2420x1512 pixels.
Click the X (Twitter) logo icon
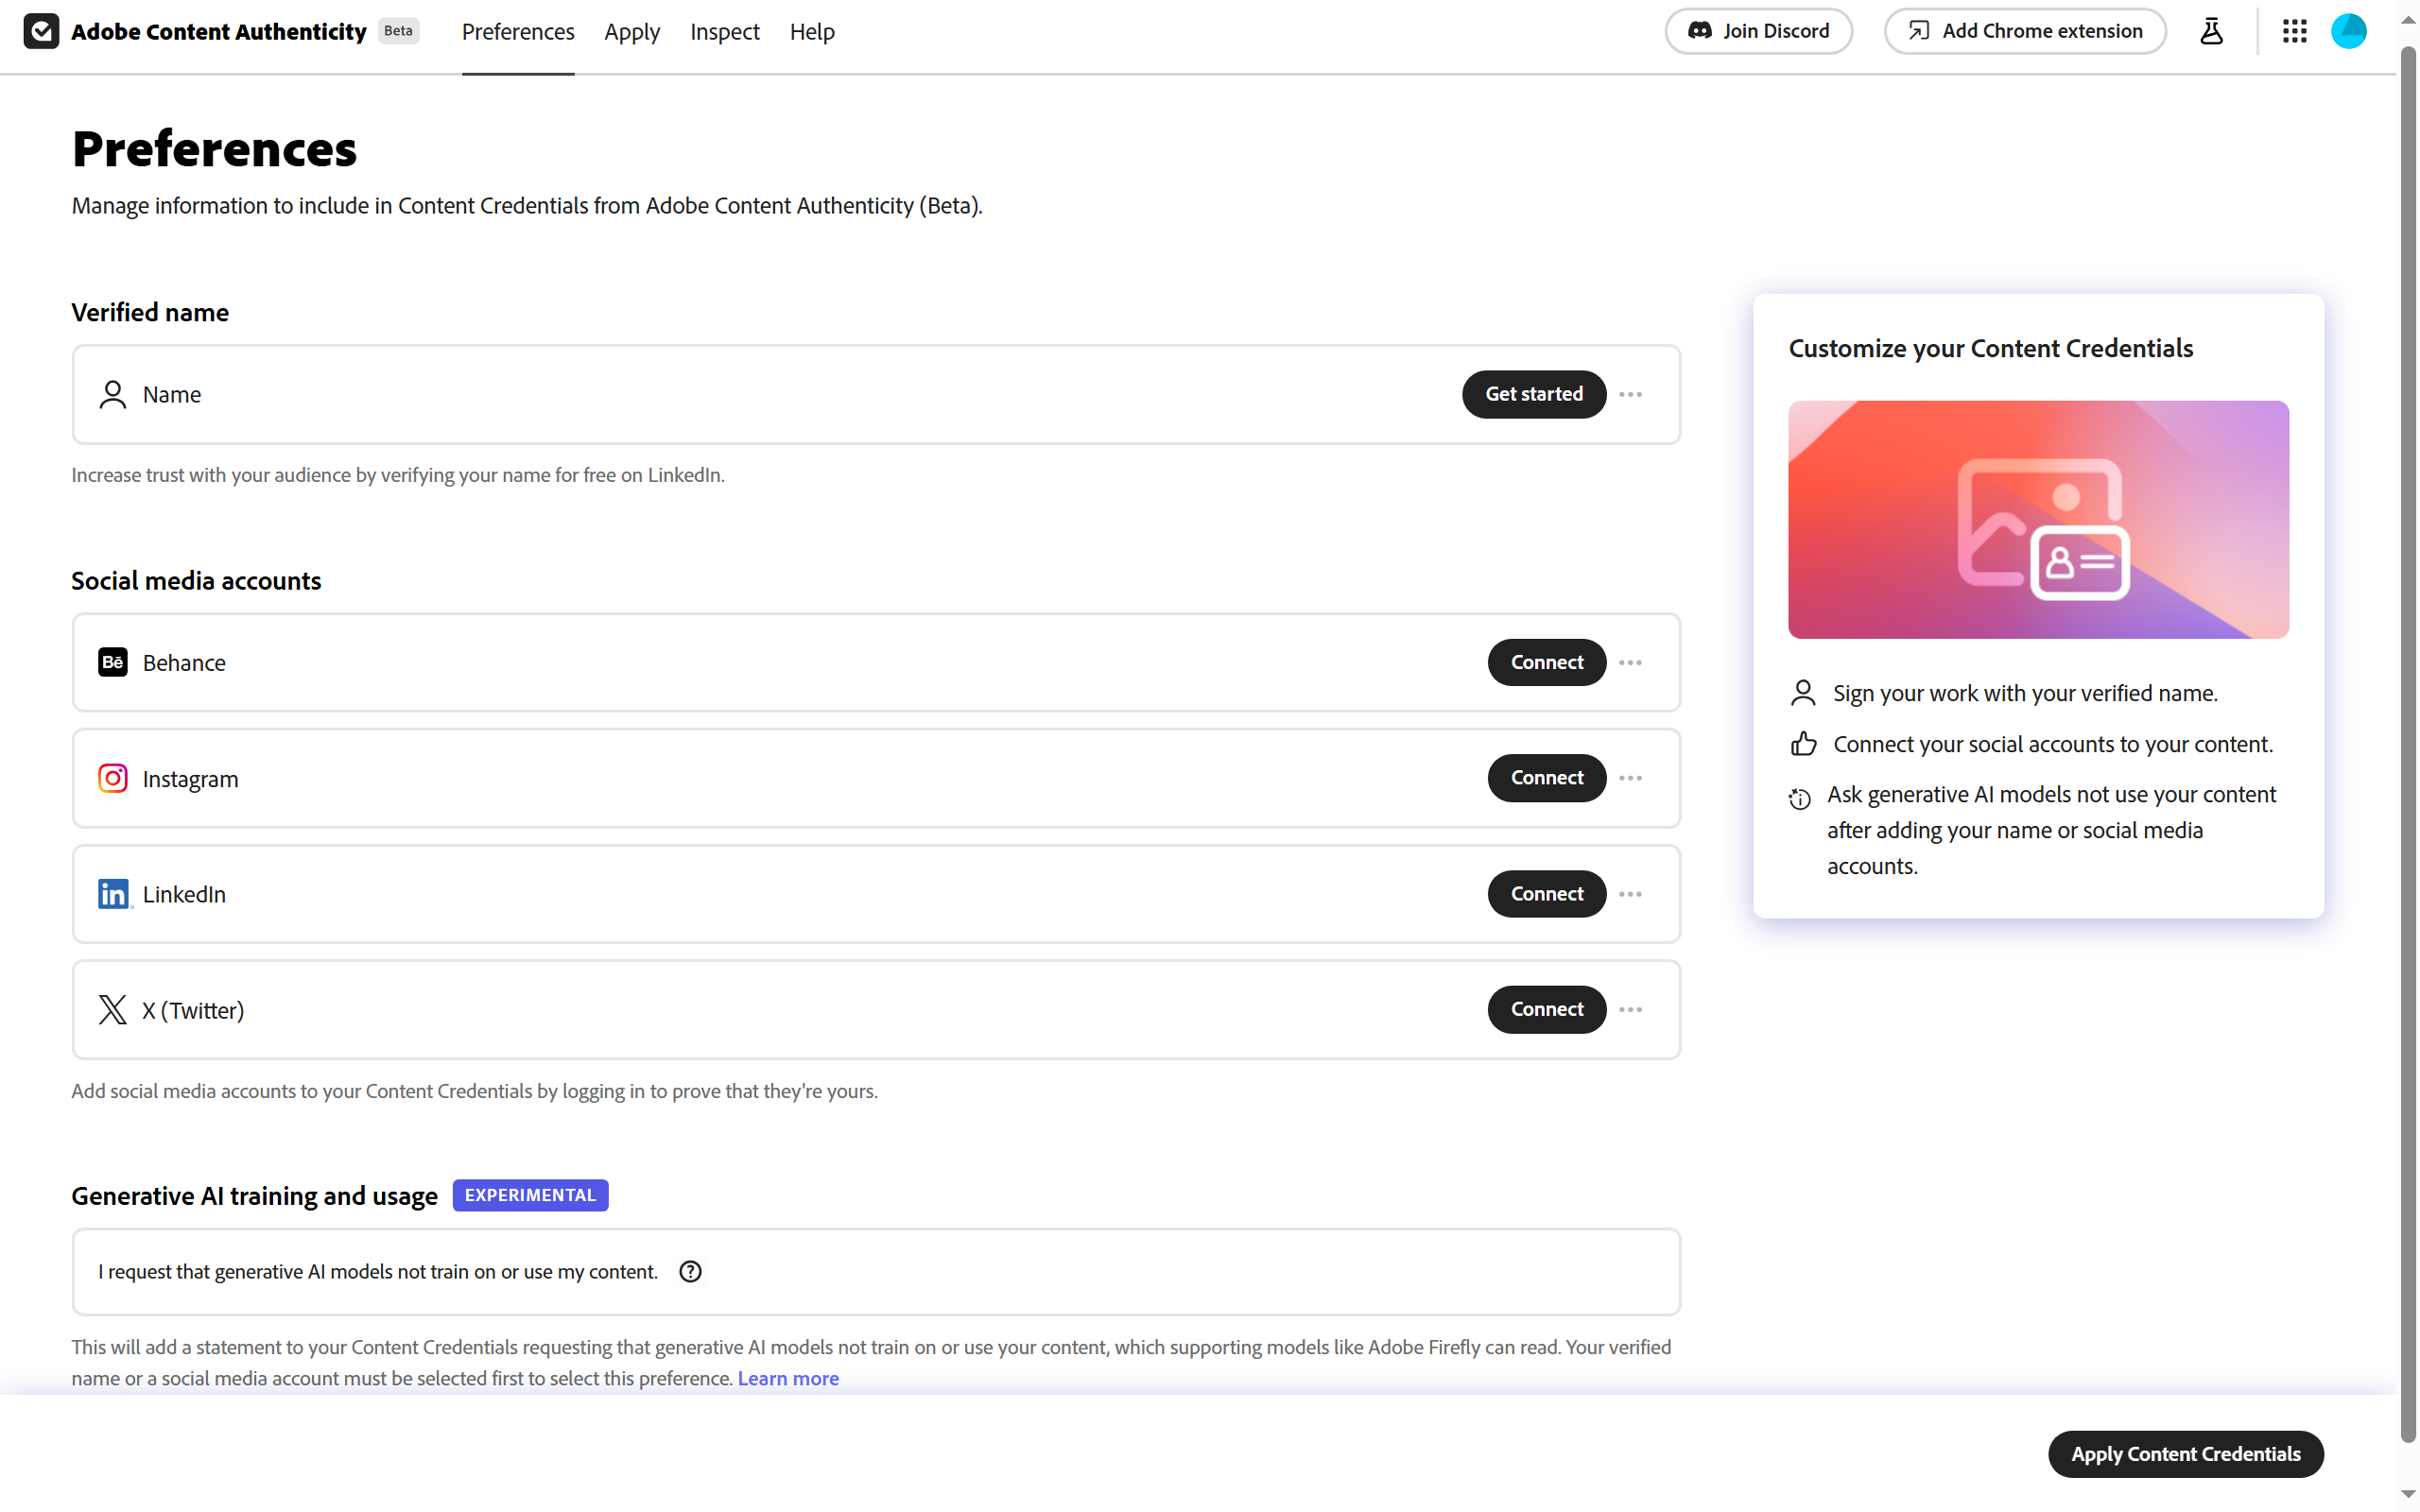[113, 1009]
